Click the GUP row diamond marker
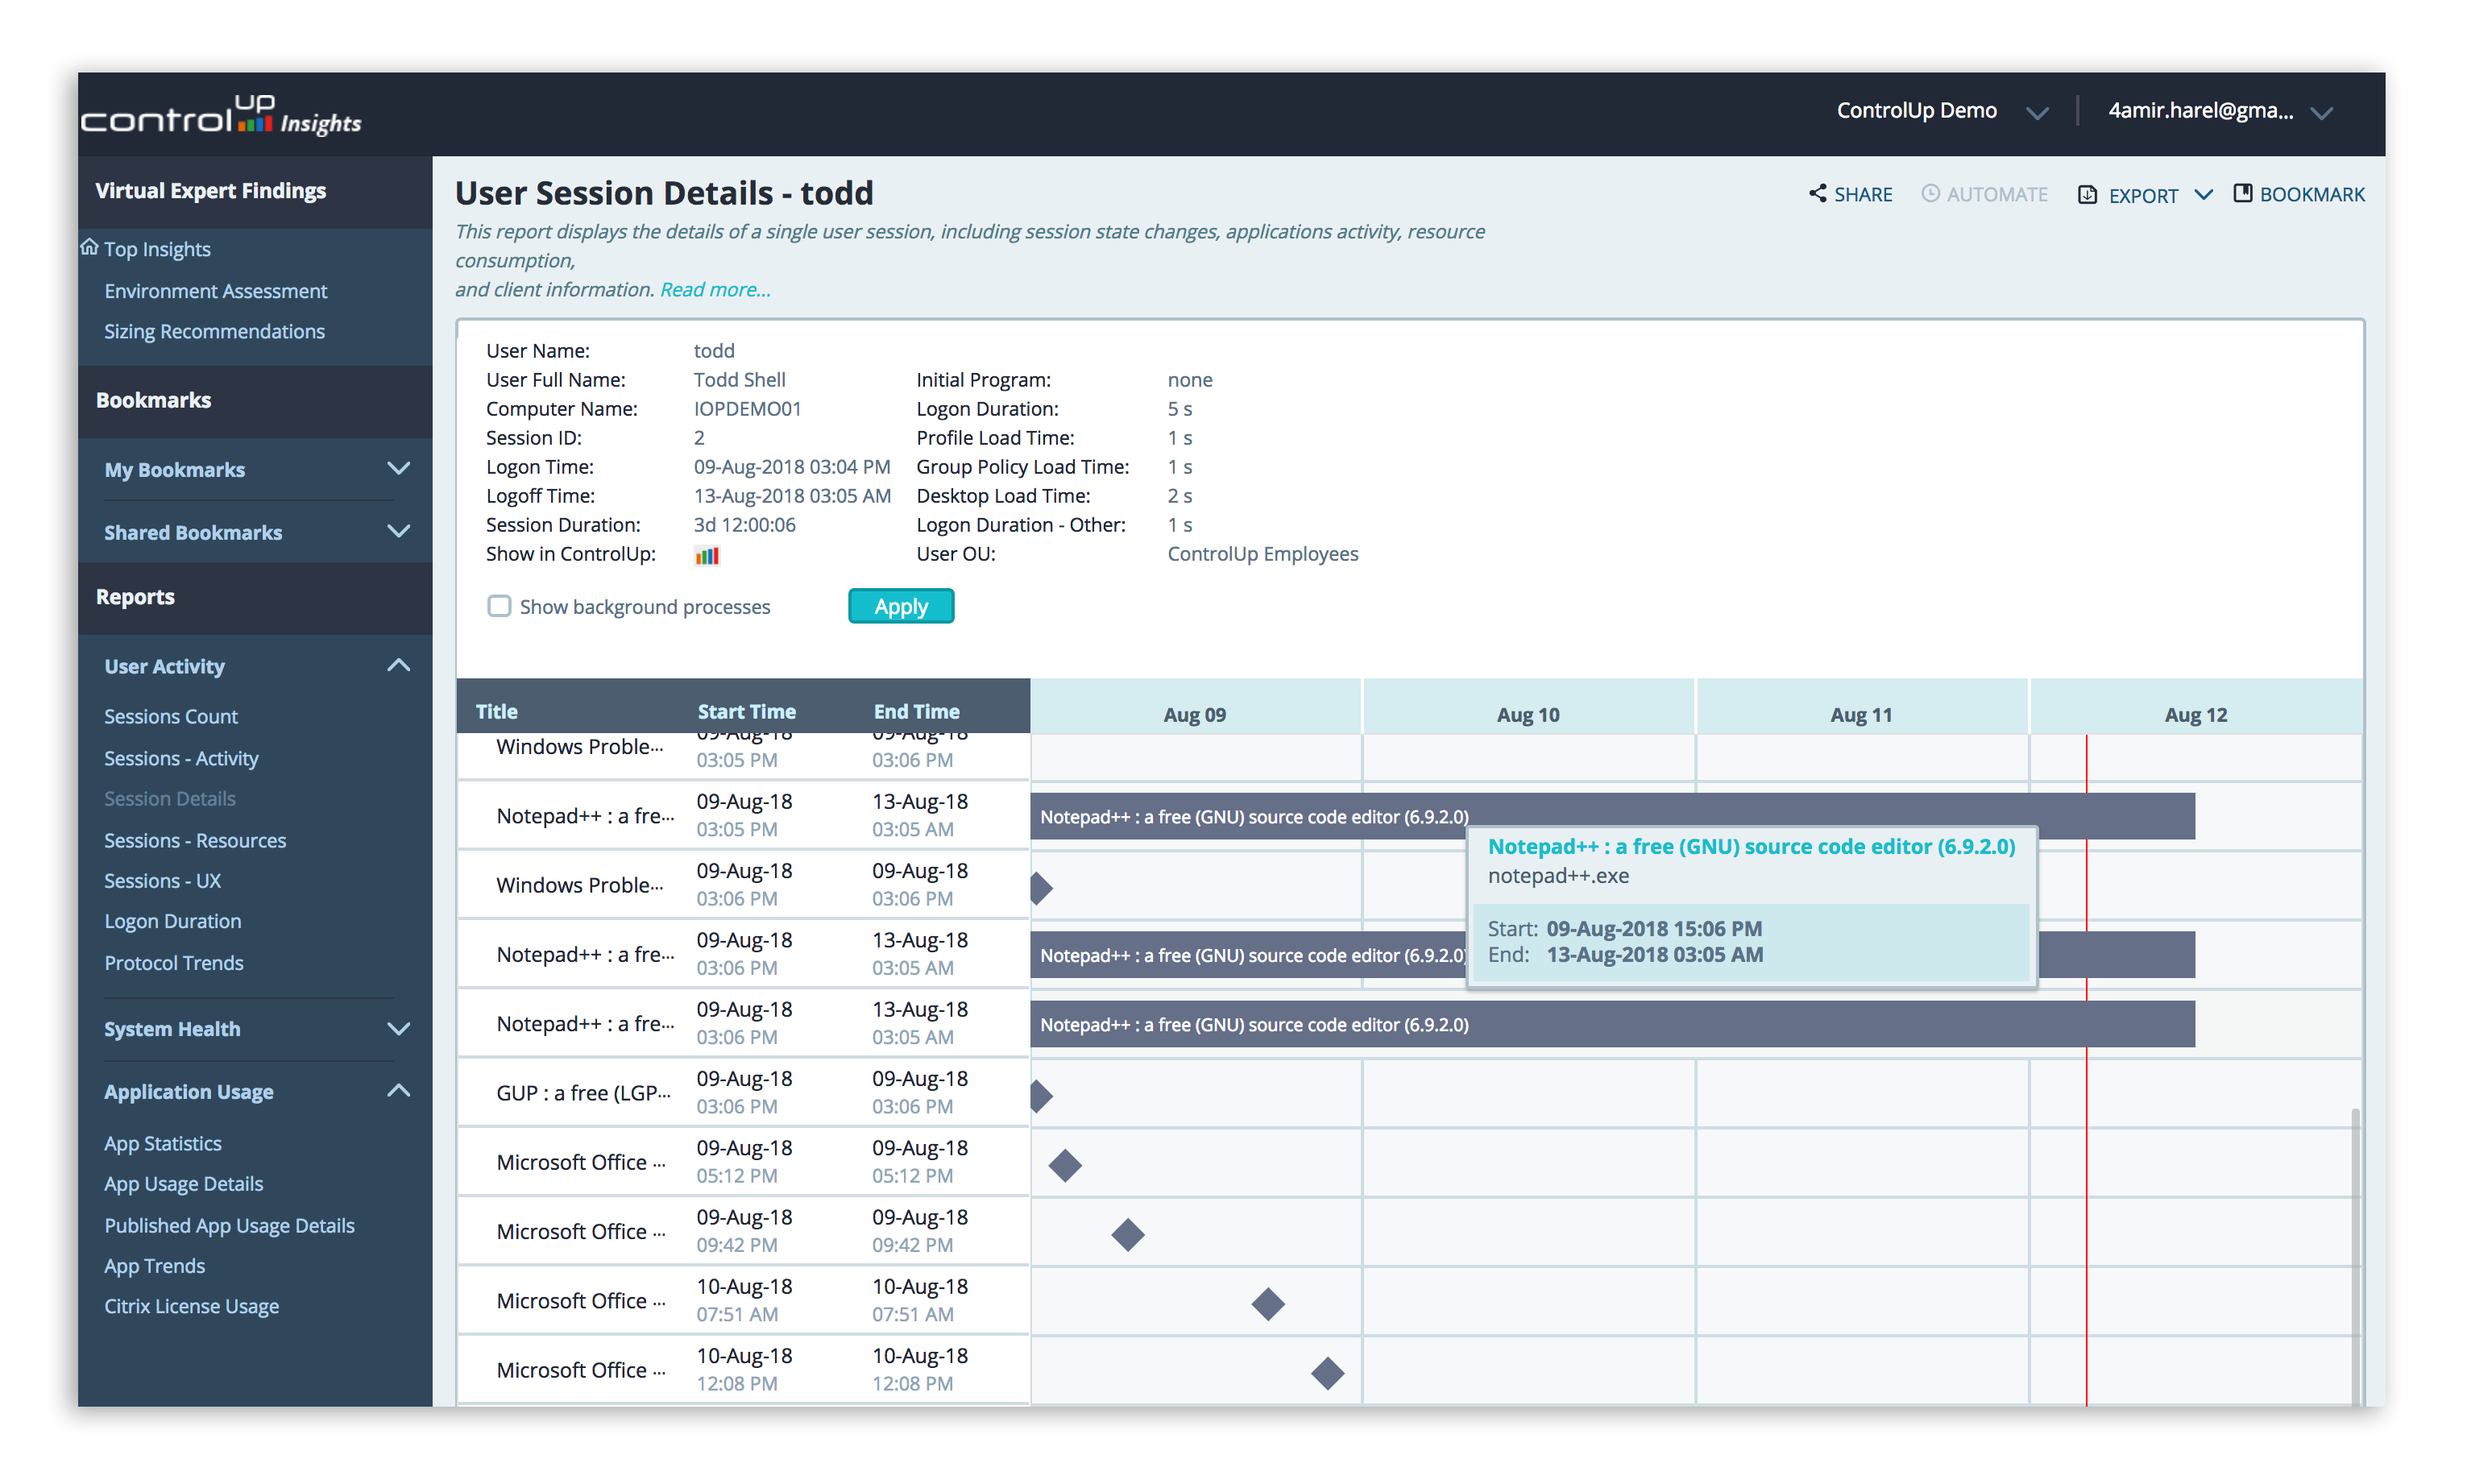The height and width of the screenshot is (1484, 2467). click(x=1041, y=1095)
